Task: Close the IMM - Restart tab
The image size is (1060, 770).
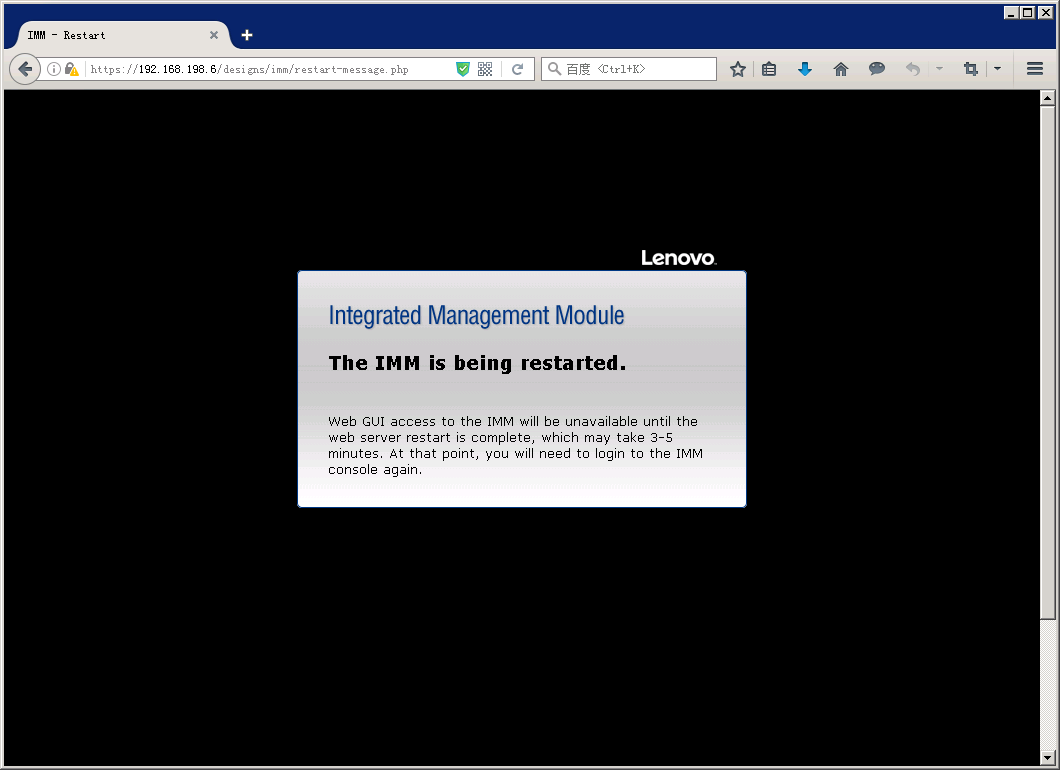Action: pos(214,35)
